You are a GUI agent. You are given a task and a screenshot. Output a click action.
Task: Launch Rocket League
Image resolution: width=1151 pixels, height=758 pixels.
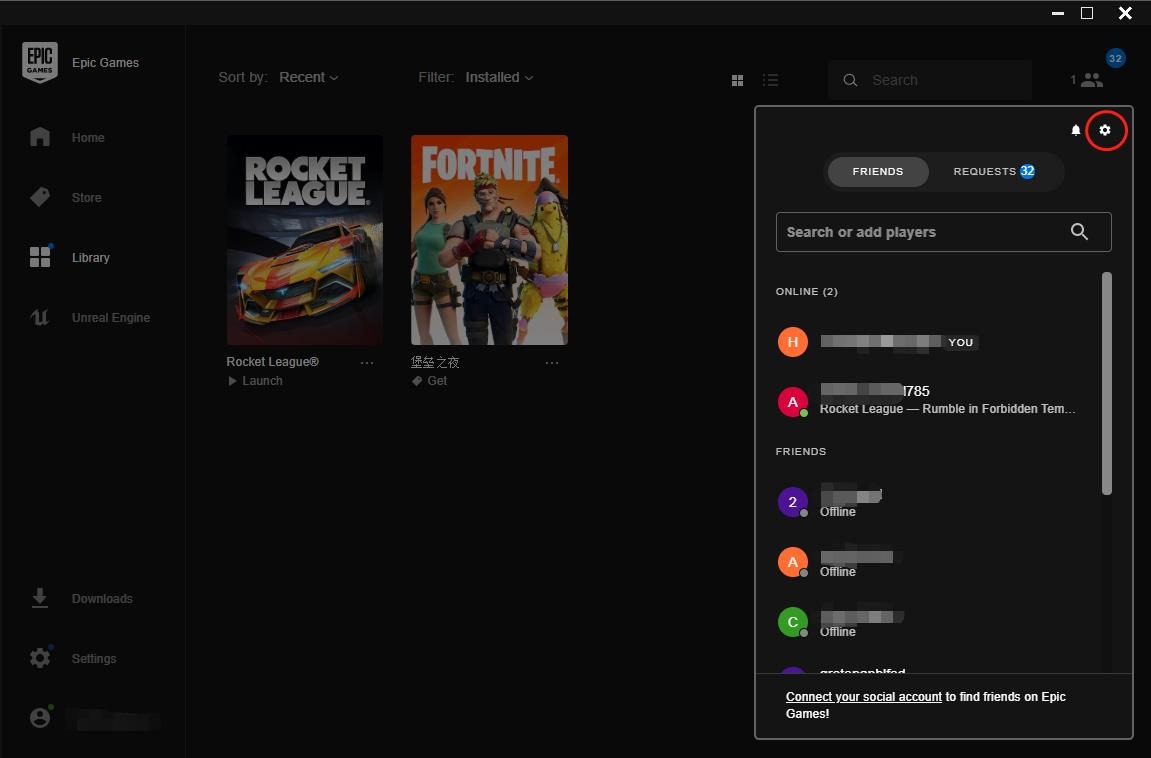[255, 380]
